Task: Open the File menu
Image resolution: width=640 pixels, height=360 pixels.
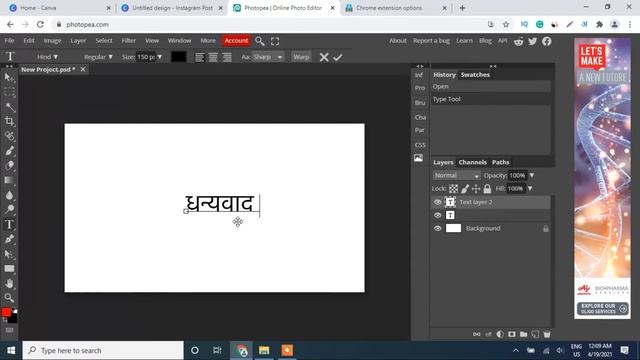Action: point(9,41)
